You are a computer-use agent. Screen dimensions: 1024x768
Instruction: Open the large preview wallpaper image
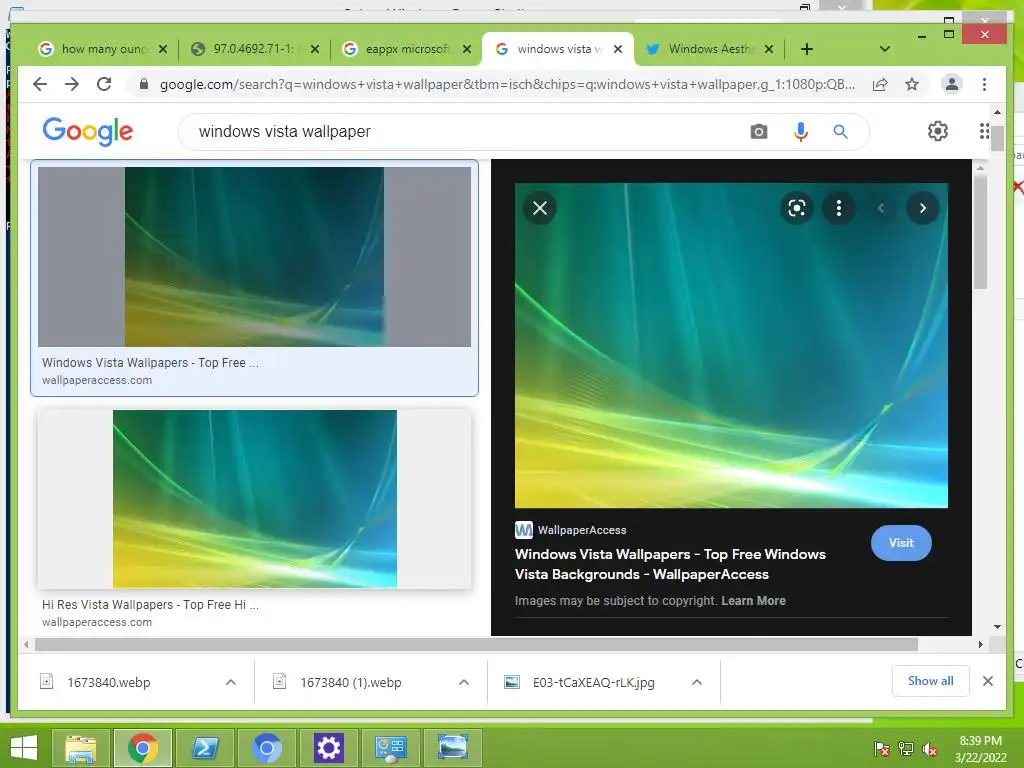click(731, 345)
